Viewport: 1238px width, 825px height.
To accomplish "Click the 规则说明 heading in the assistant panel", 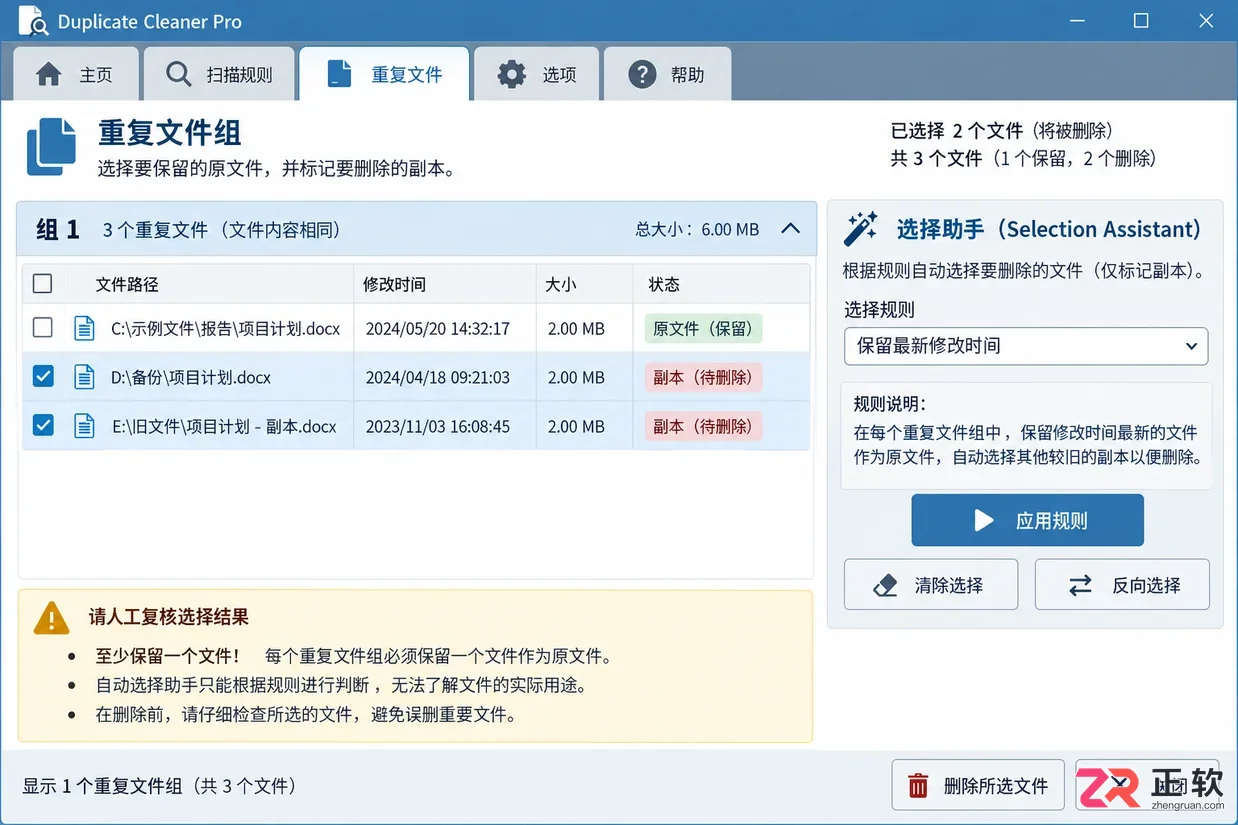I will point(890,404).
